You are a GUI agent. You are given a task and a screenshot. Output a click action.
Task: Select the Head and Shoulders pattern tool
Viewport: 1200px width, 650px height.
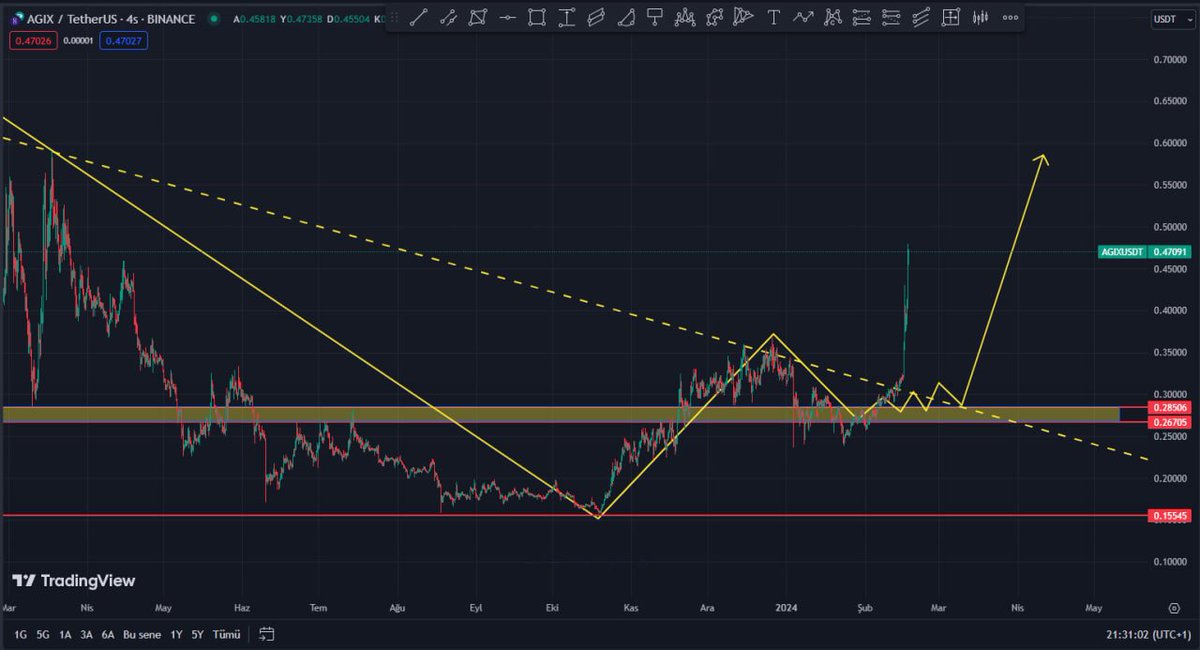(685, 17)
